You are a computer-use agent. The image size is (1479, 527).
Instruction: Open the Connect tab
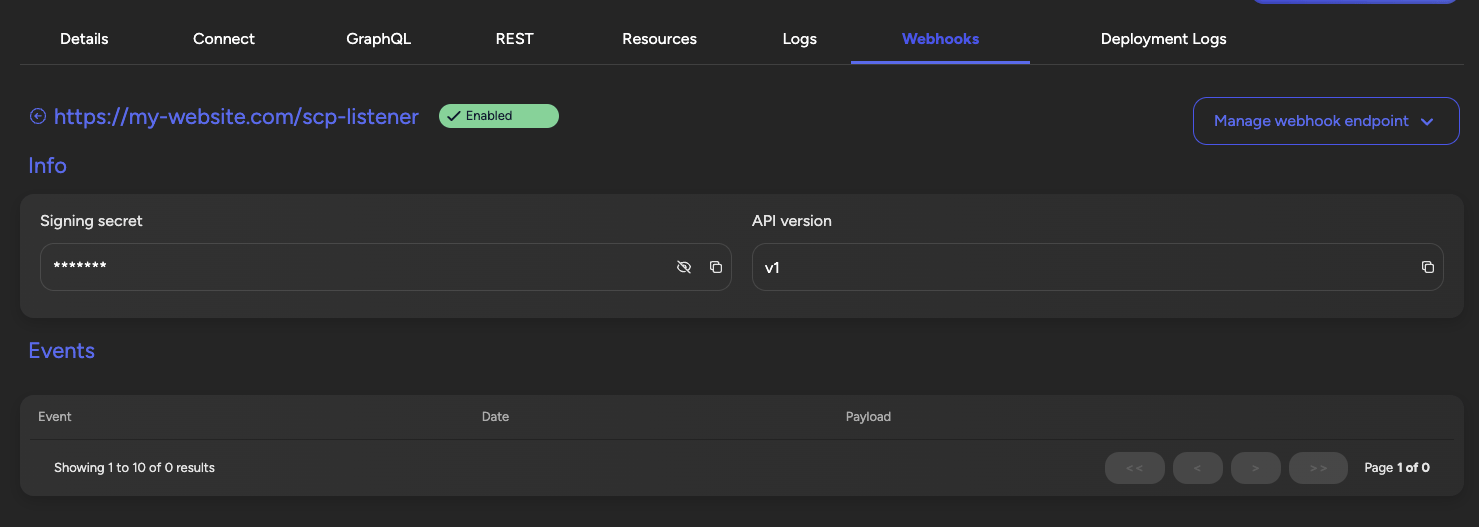click(224, 39)
